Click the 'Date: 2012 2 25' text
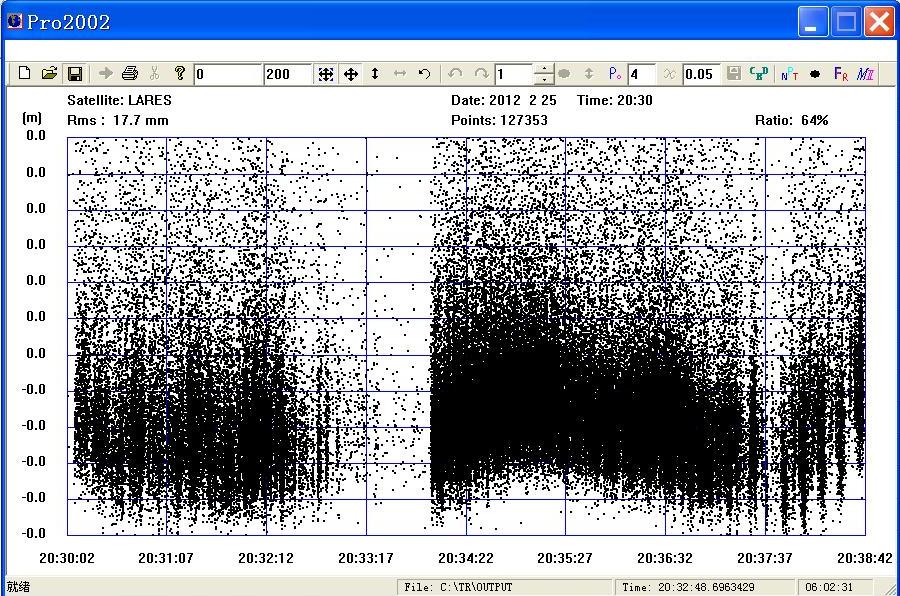Image resolution: width=900 pixels, height=596 pixels. pos(503,100)
